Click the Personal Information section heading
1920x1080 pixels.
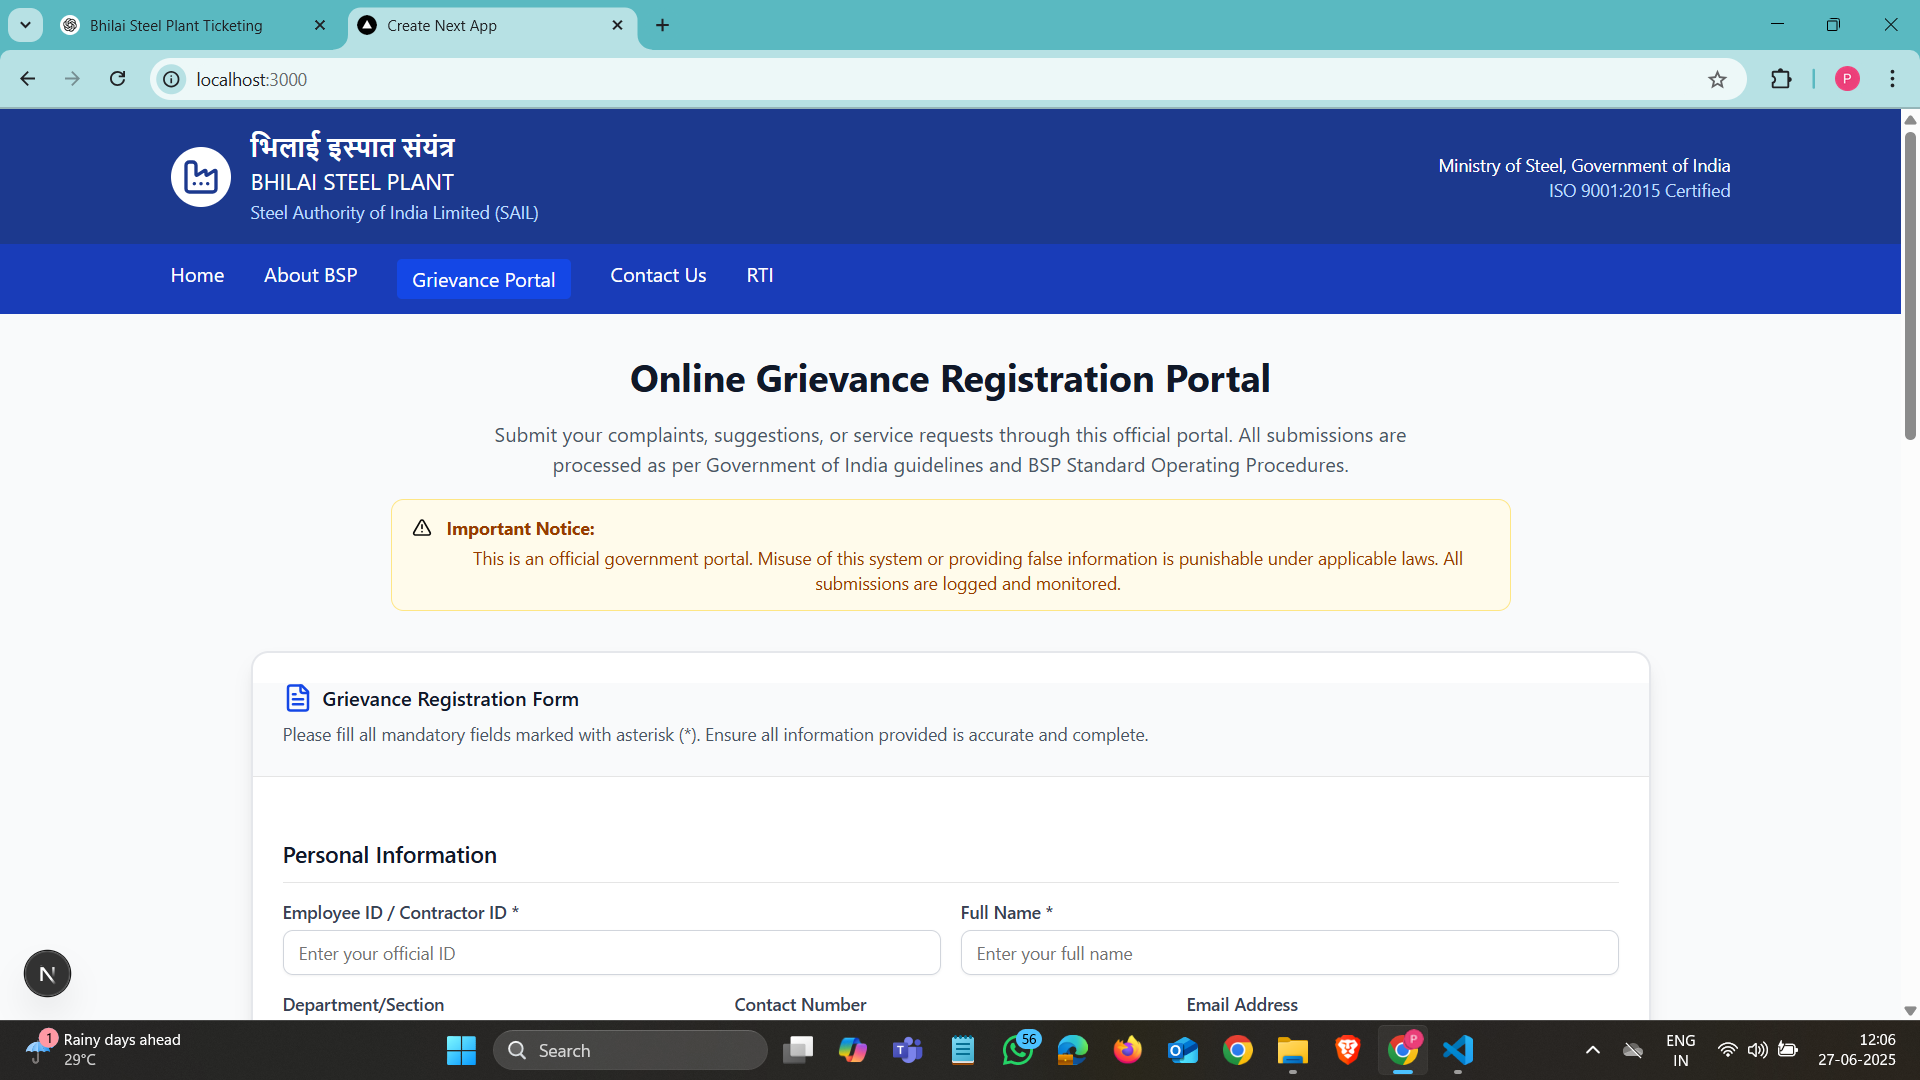pos(390,855)
